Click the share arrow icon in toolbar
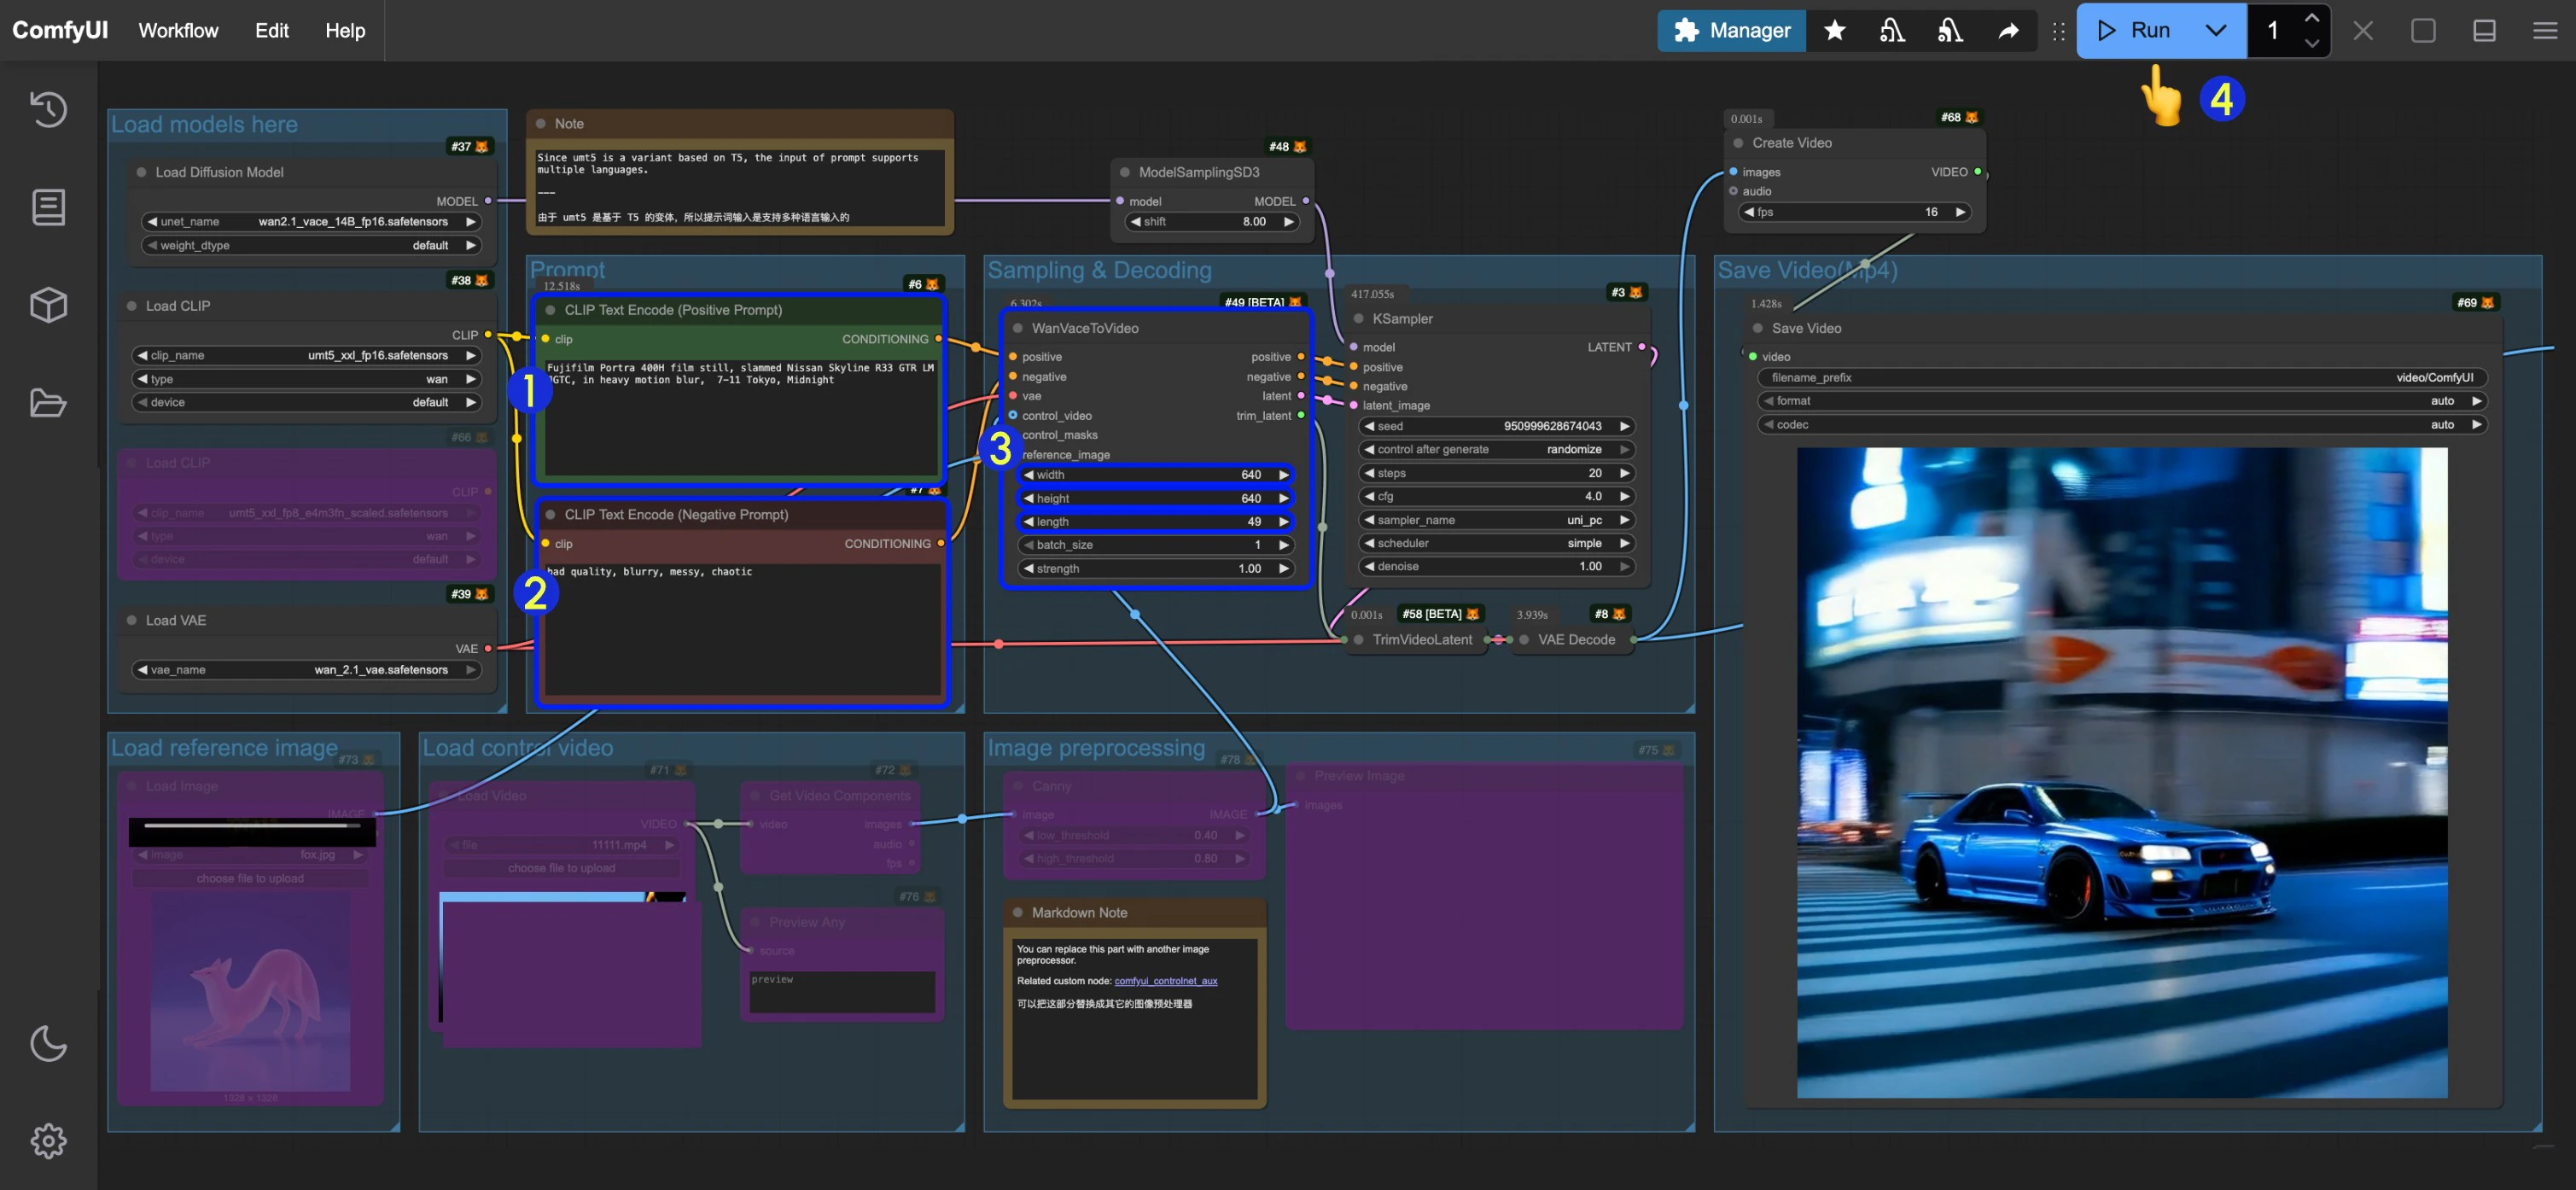The width and height of the screenshot is (2576, 1190). click(x=2008, y=31)
